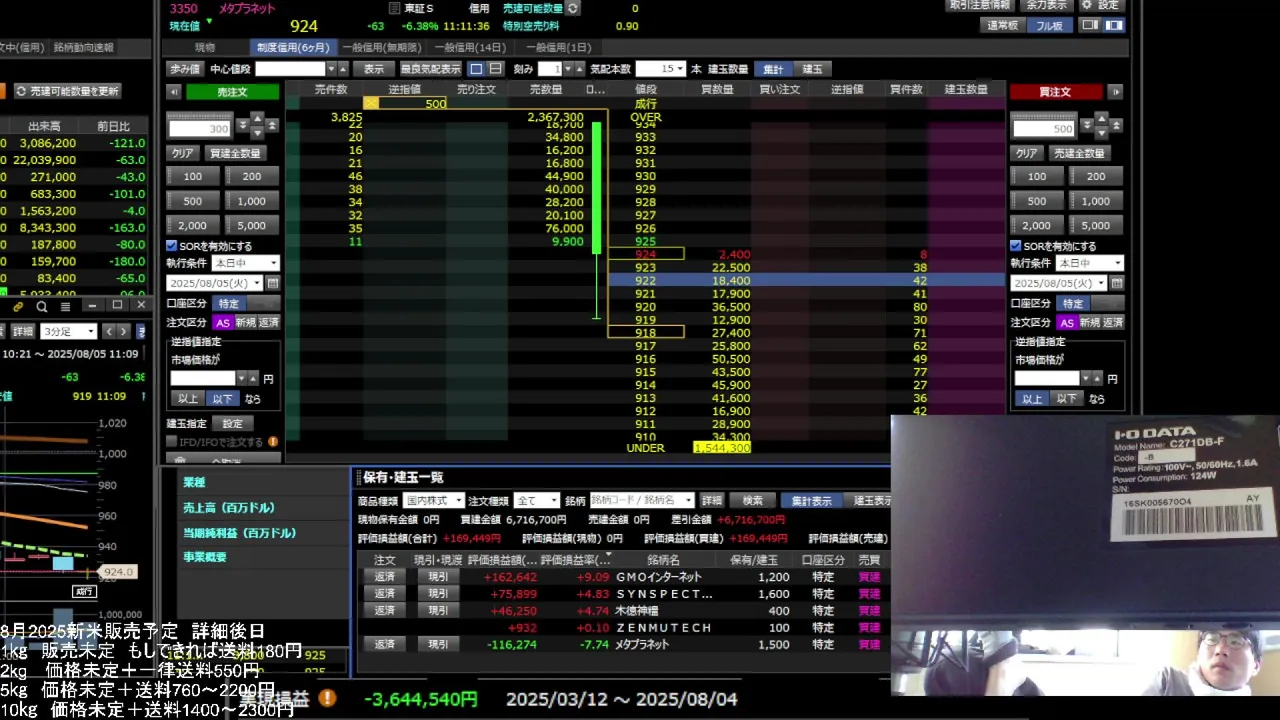Screen dimensions: 1280x720
Task: Open sell-side date 2025/08/05 dropdown
Action: click(x=214, y=283)
